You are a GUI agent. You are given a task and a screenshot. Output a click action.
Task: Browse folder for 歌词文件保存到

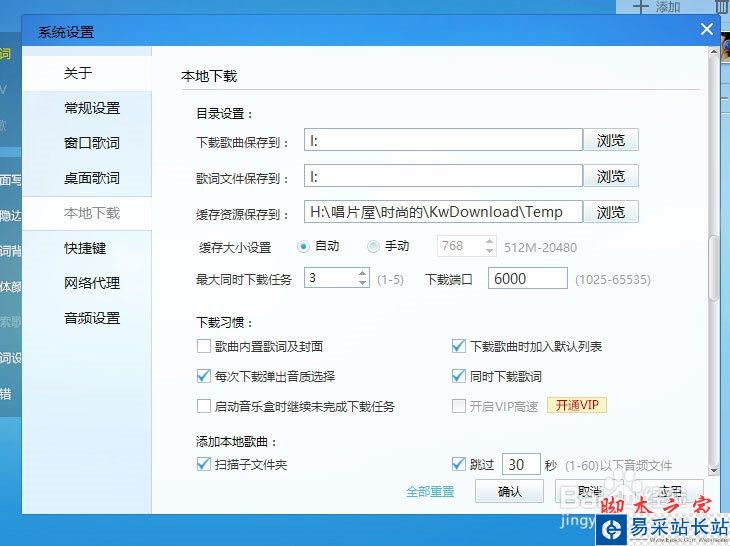pos(611,176)
